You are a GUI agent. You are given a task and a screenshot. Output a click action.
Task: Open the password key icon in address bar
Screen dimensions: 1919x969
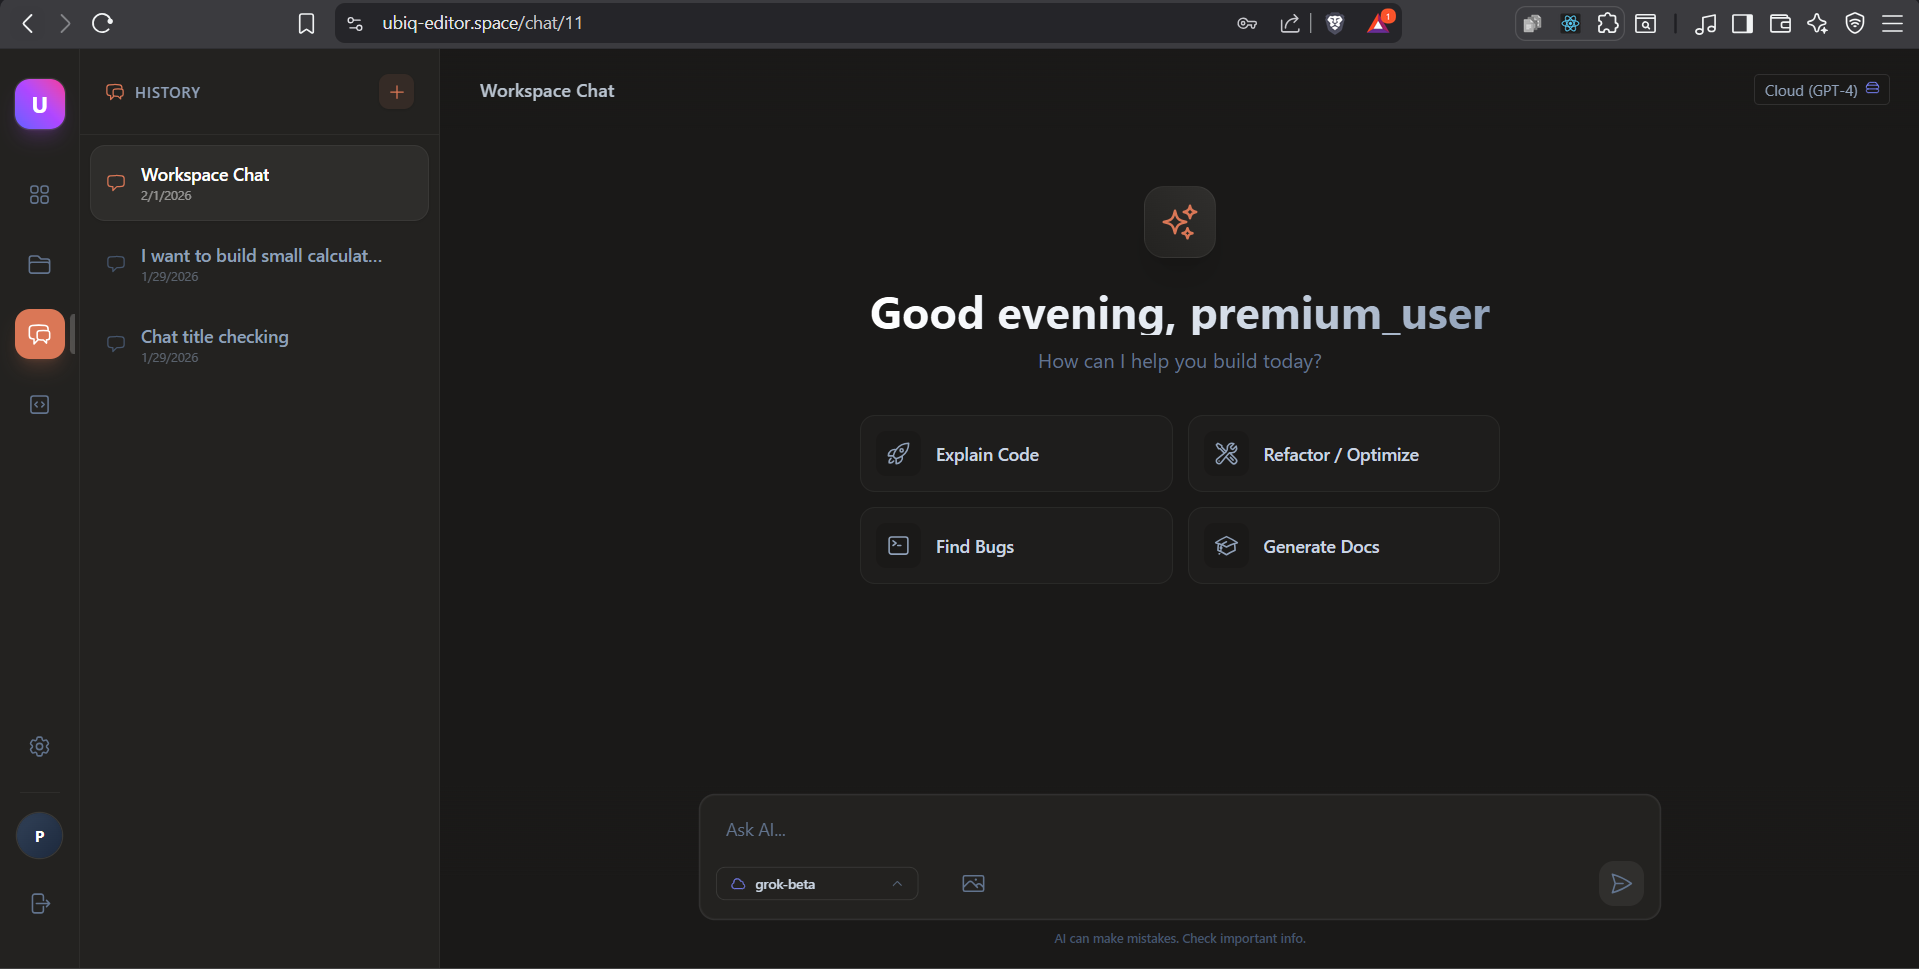1247,23
